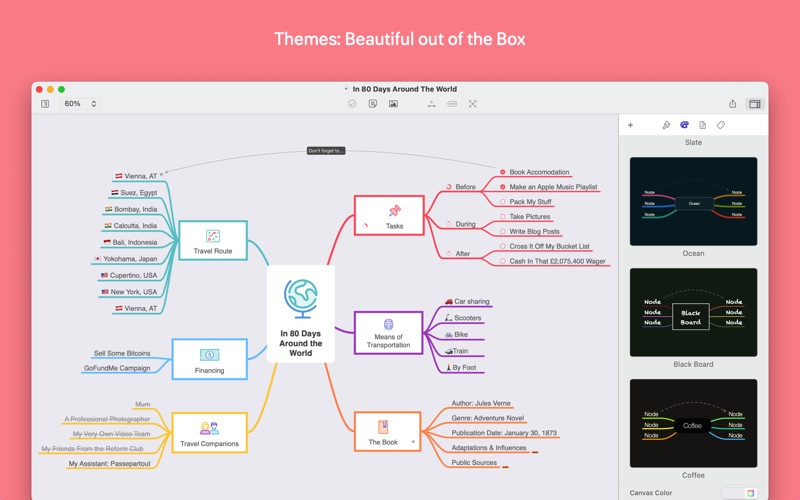This screenshot has width=800, height=500.
Task: Select the "Yokohama, Japan" node
Action: (126, 259)
